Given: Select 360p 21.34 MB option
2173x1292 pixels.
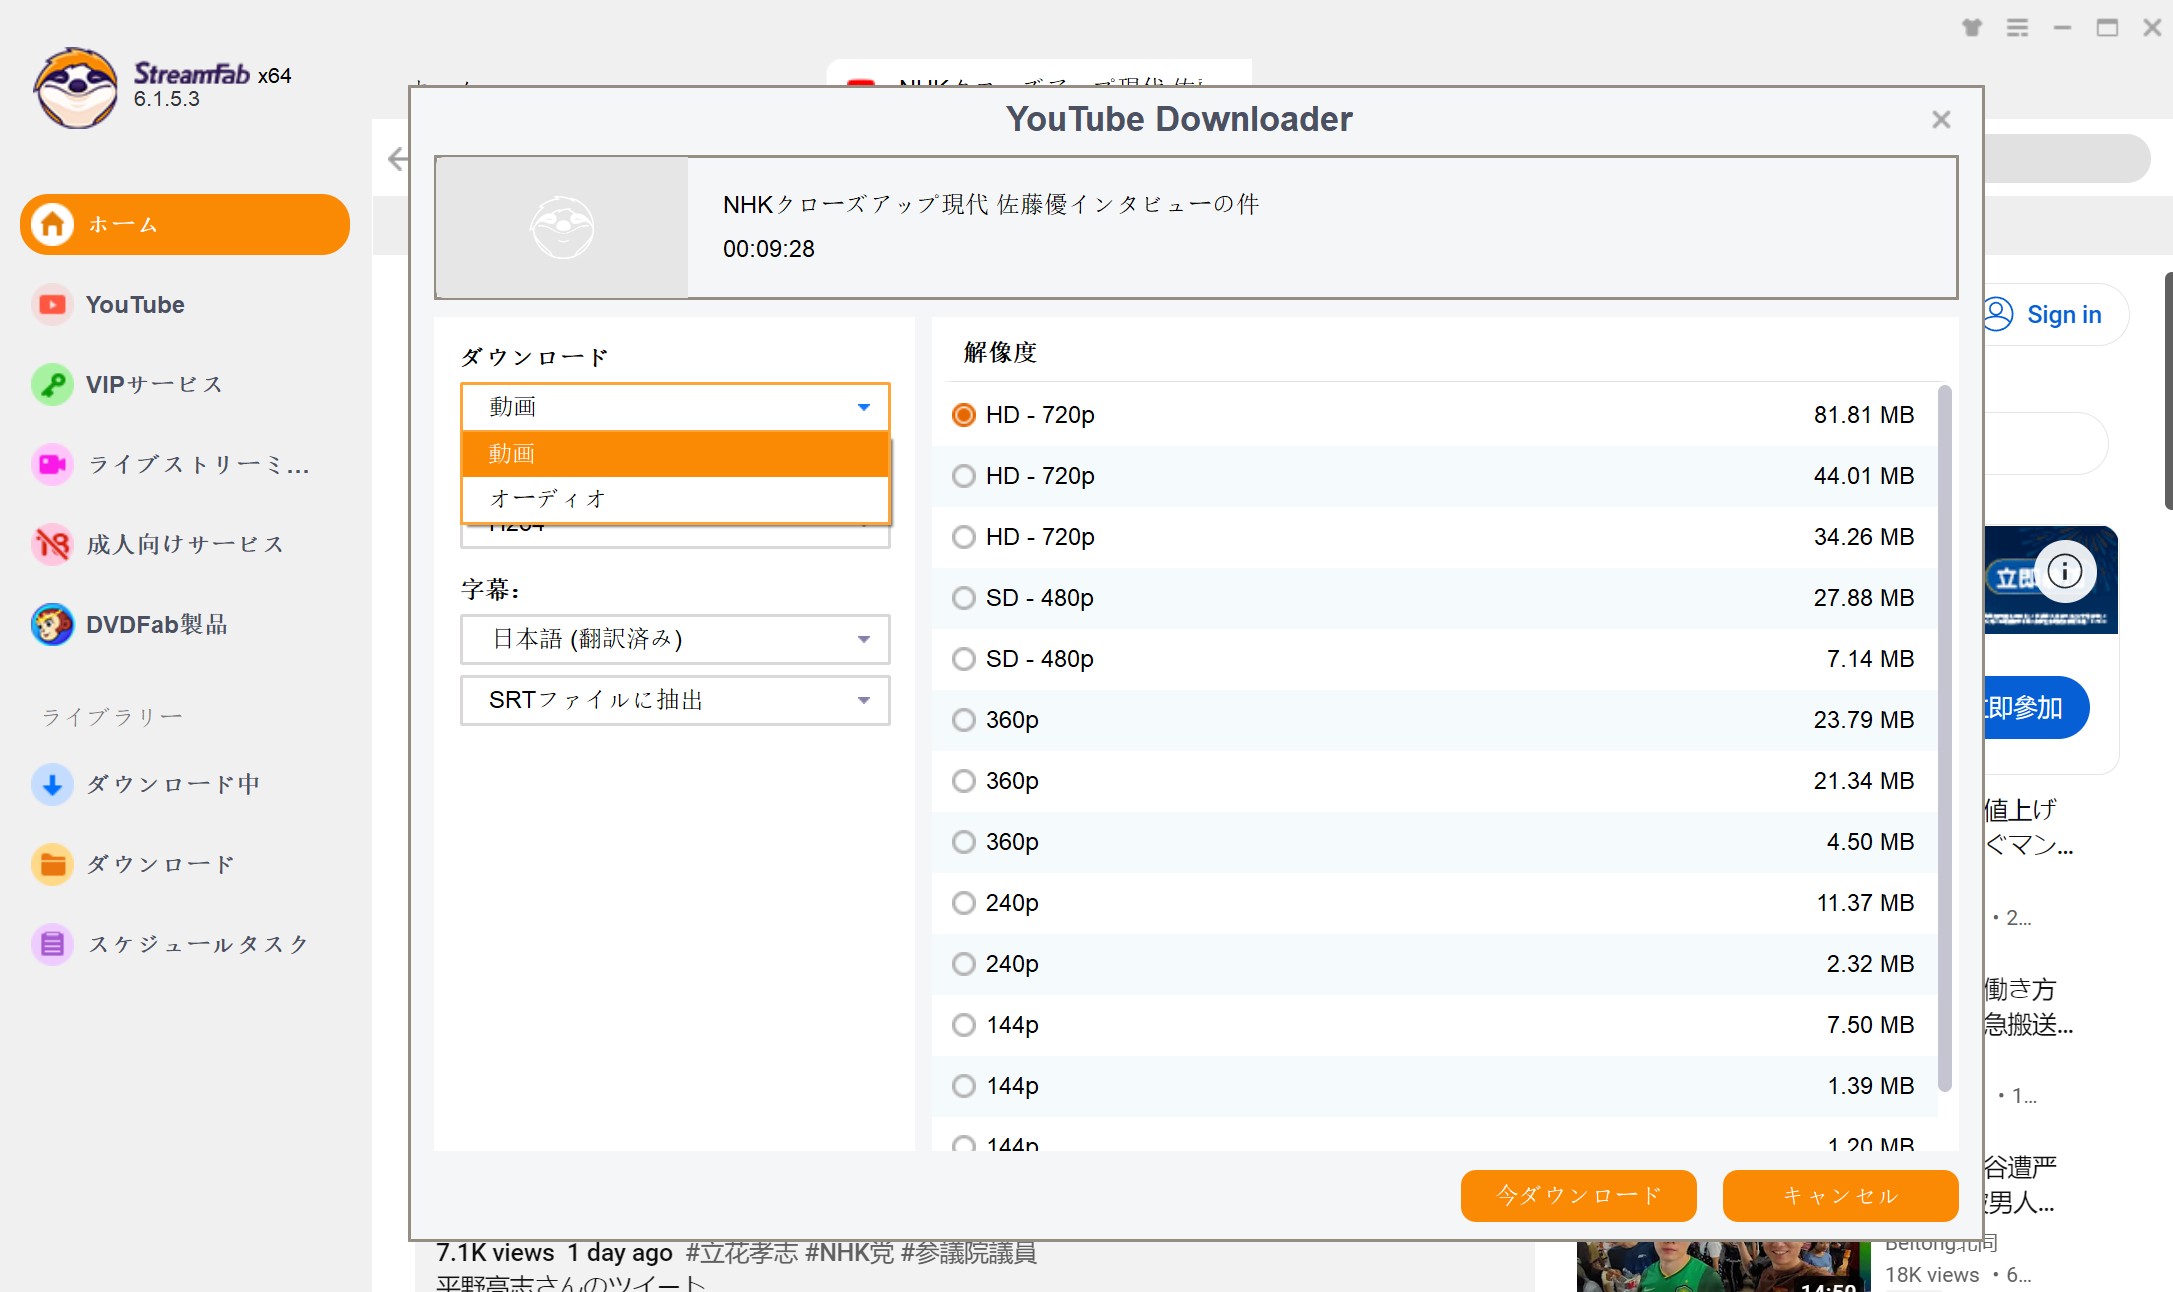Looking at the screenshot, I should point(1434,780).
